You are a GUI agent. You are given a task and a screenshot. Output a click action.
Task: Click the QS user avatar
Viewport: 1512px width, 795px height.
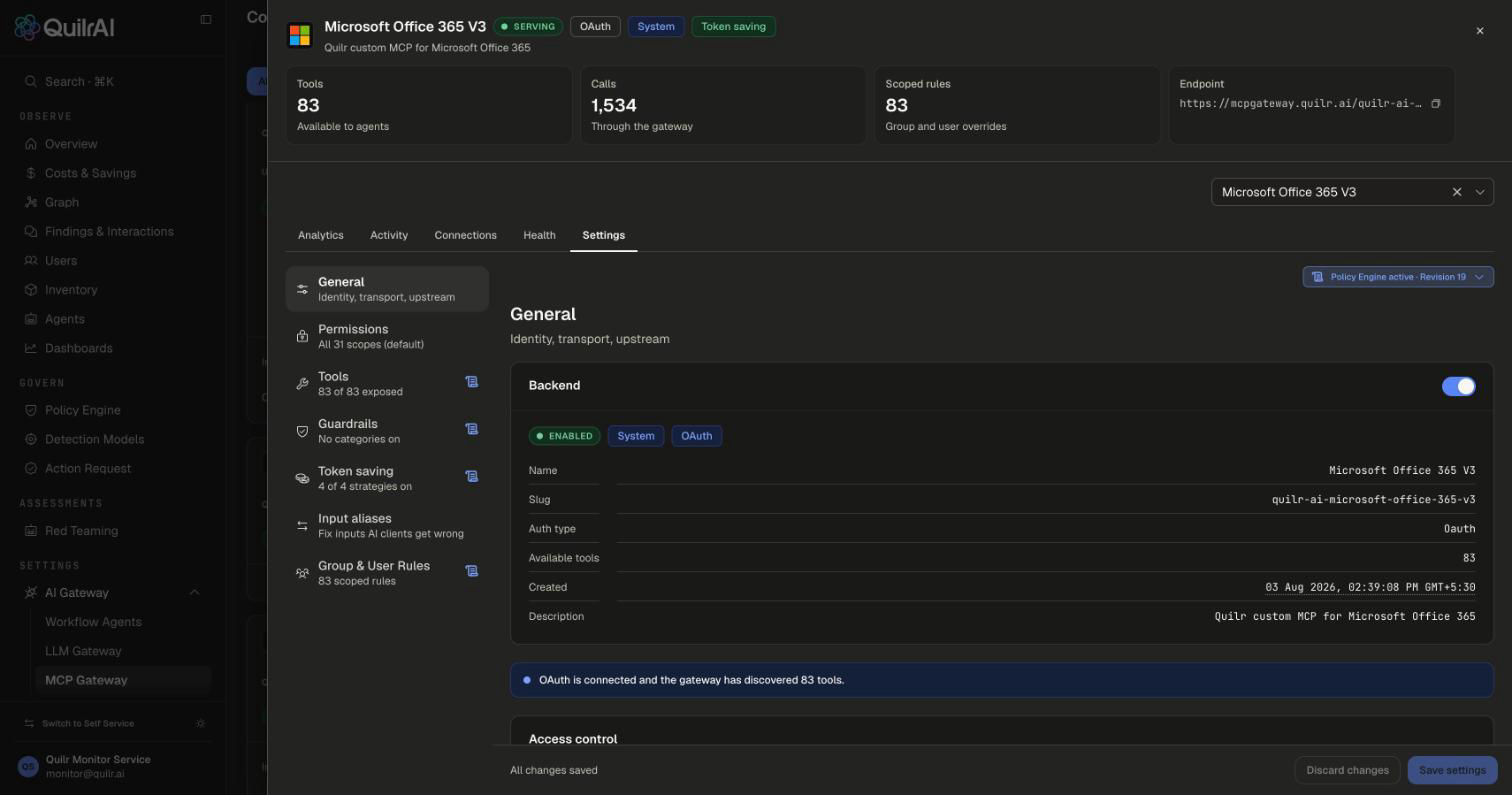click(28, 767)
